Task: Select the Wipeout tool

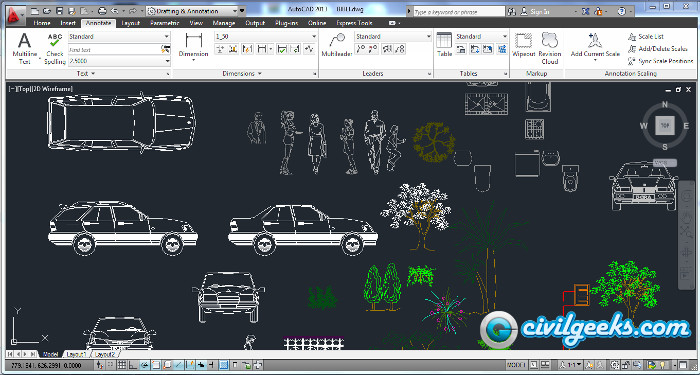Action: click(x=523, y=45)
